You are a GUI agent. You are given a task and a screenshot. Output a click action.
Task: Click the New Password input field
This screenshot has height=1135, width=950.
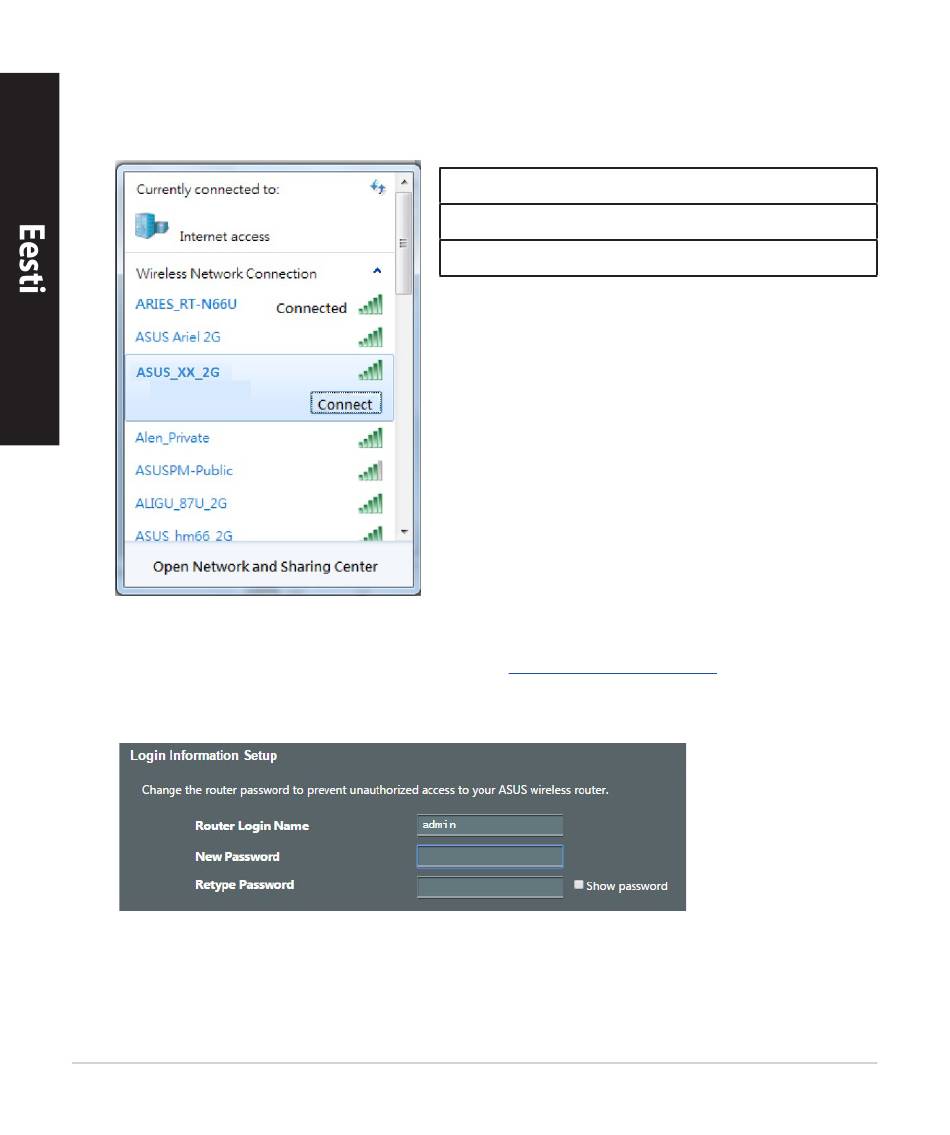pos(490,856)
